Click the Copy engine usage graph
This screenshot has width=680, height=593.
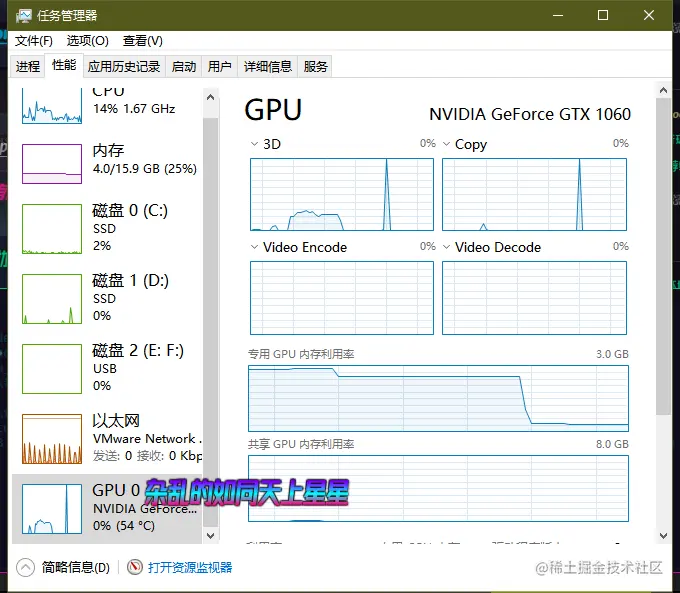point(534,194)
